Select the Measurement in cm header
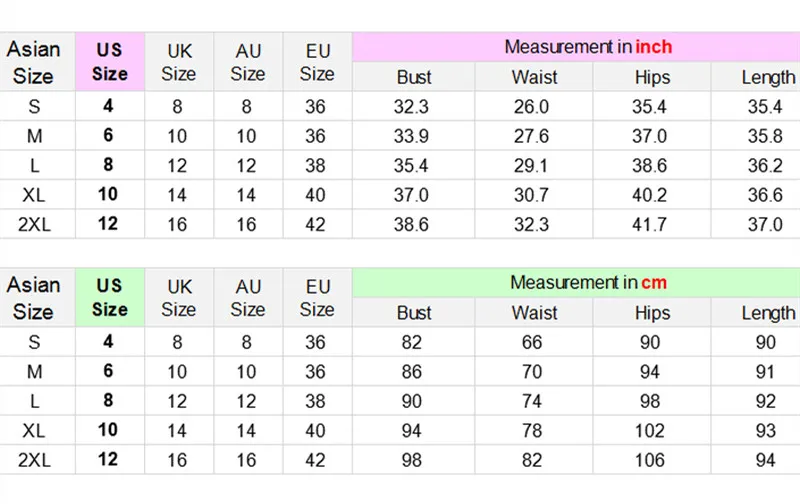The height and width of the screenshot is (504, 800). [588, 283]
